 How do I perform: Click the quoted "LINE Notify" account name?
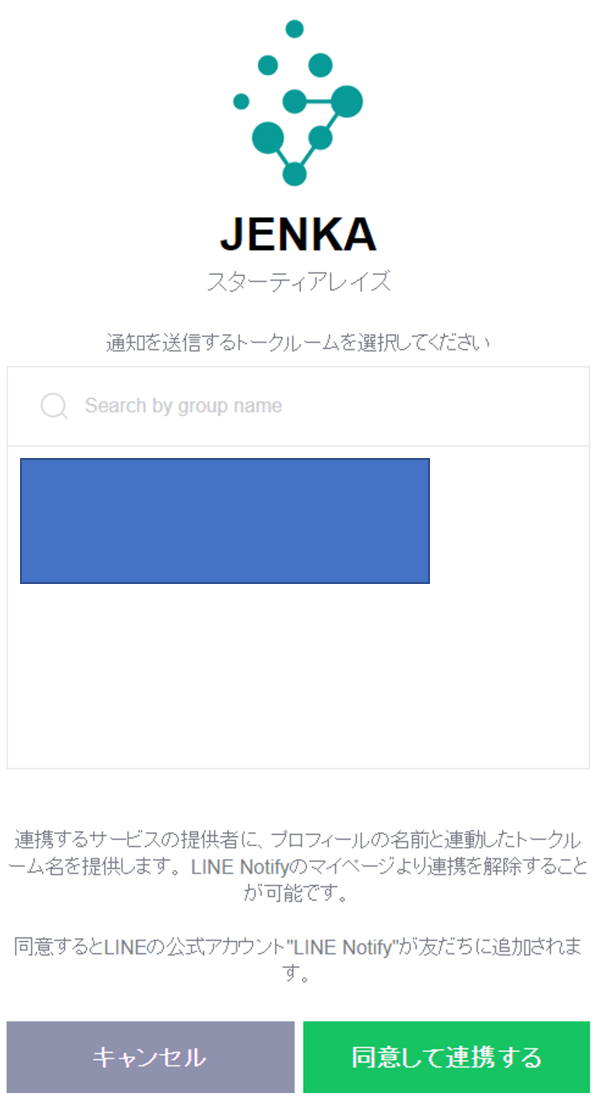pos(343,947)
